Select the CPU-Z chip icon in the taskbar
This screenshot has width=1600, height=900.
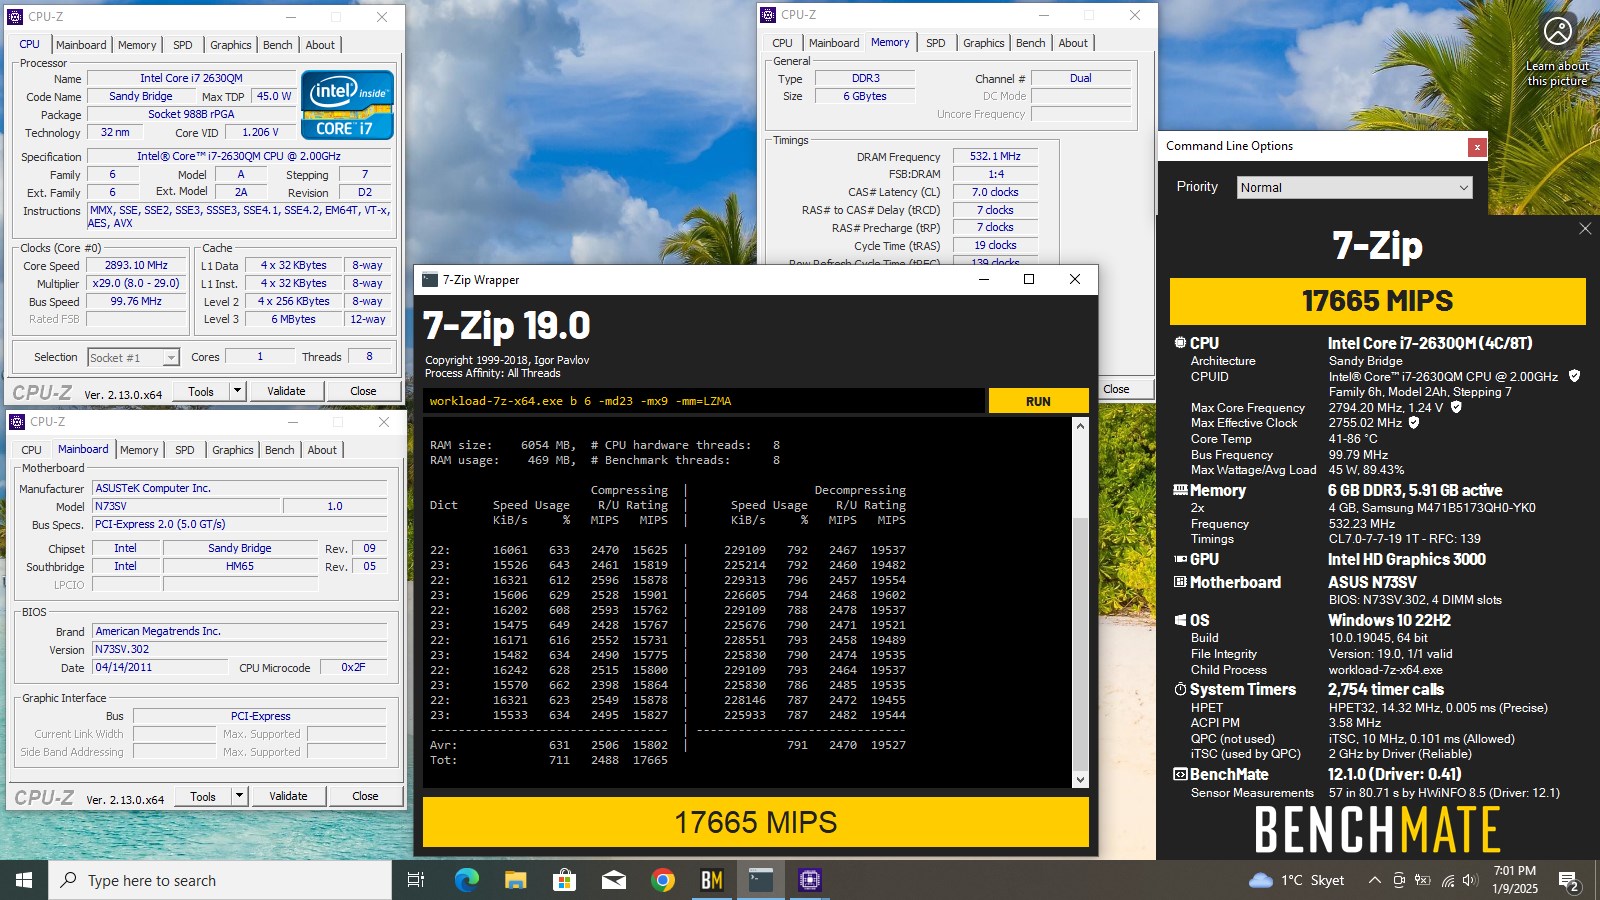[810, 880]
